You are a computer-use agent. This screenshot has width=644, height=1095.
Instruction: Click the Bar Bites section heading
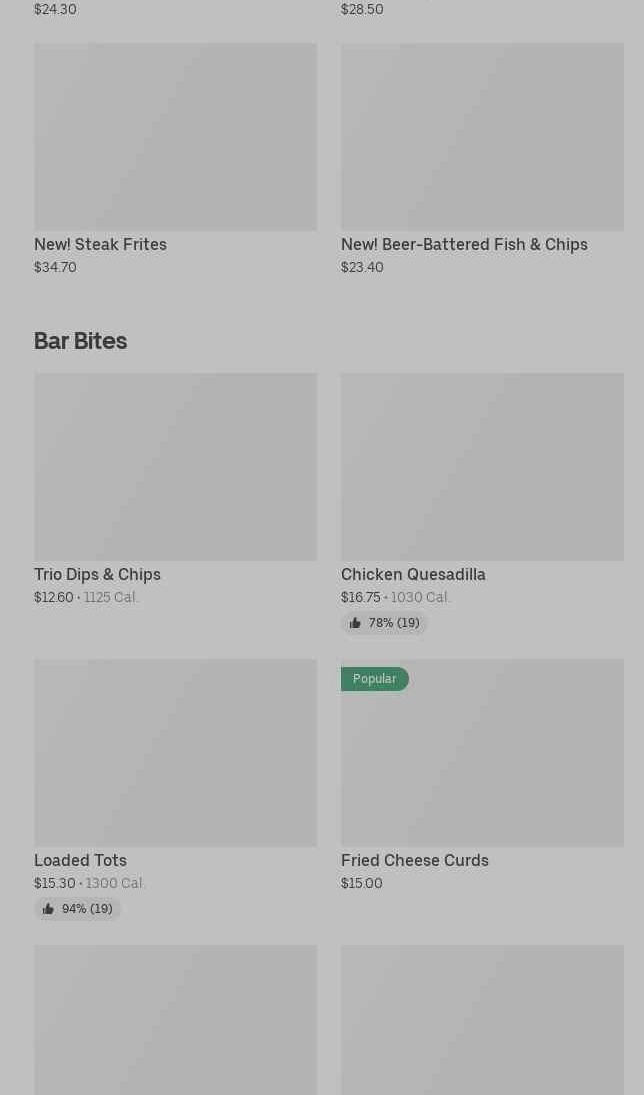tap(80, 341)
